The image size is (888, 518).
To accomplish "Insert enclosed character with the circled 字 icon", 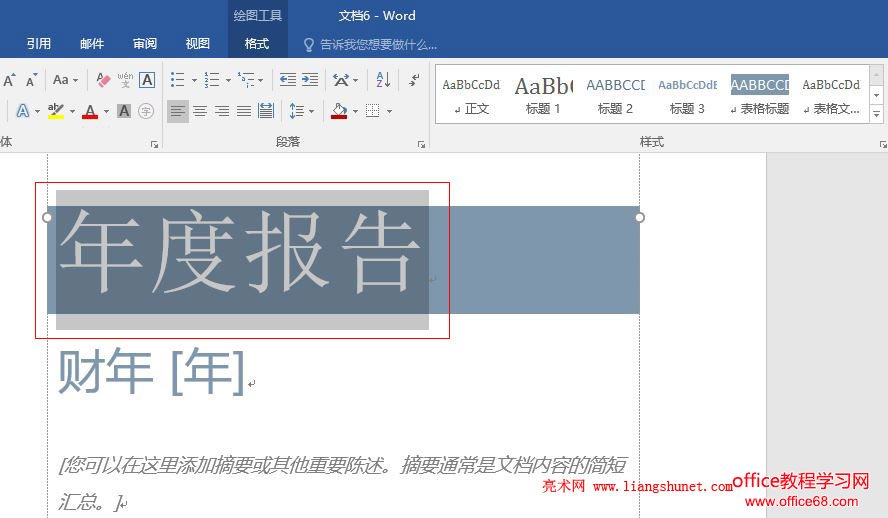I will [146, 111].
